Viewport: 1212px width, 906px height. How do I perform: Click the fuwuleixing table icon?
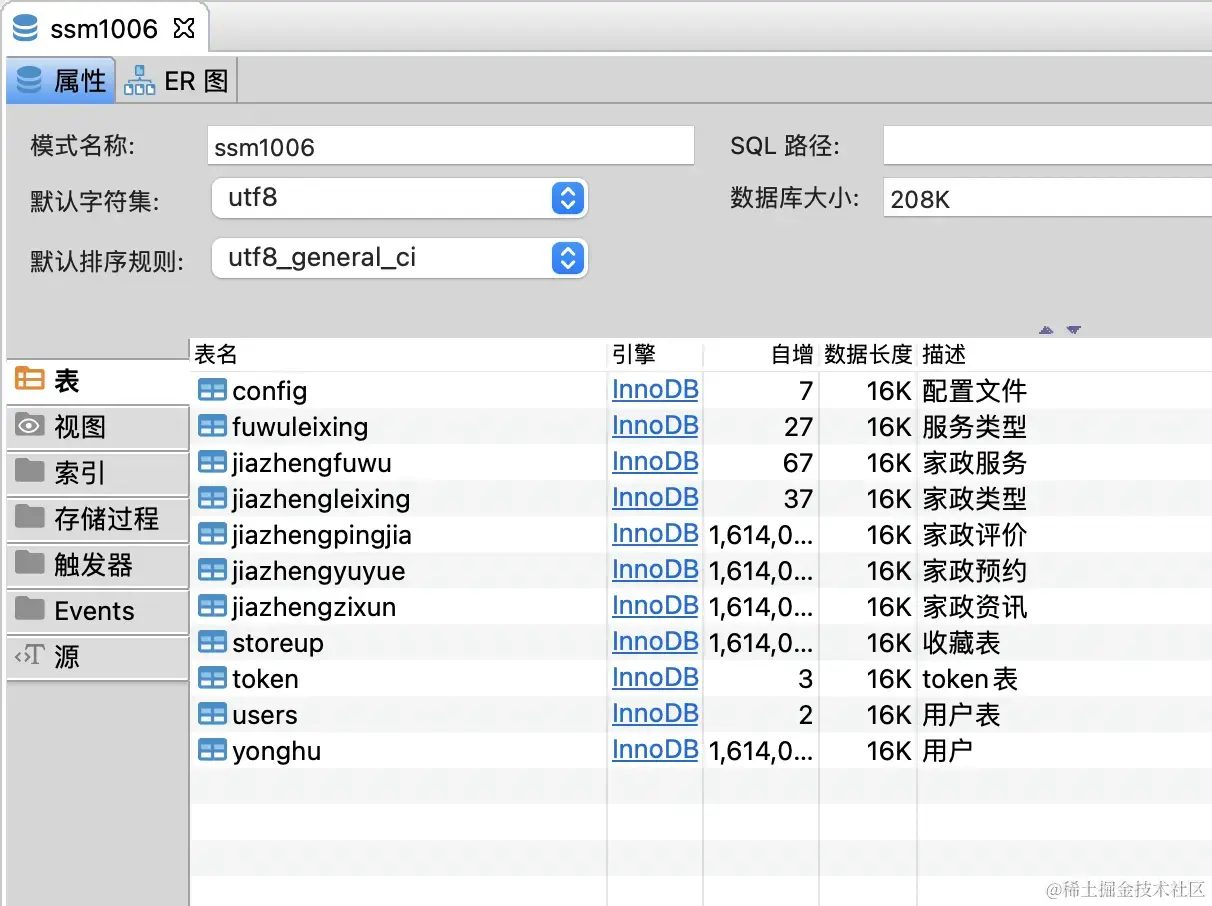pyautogui.click(x=212, y=427)
